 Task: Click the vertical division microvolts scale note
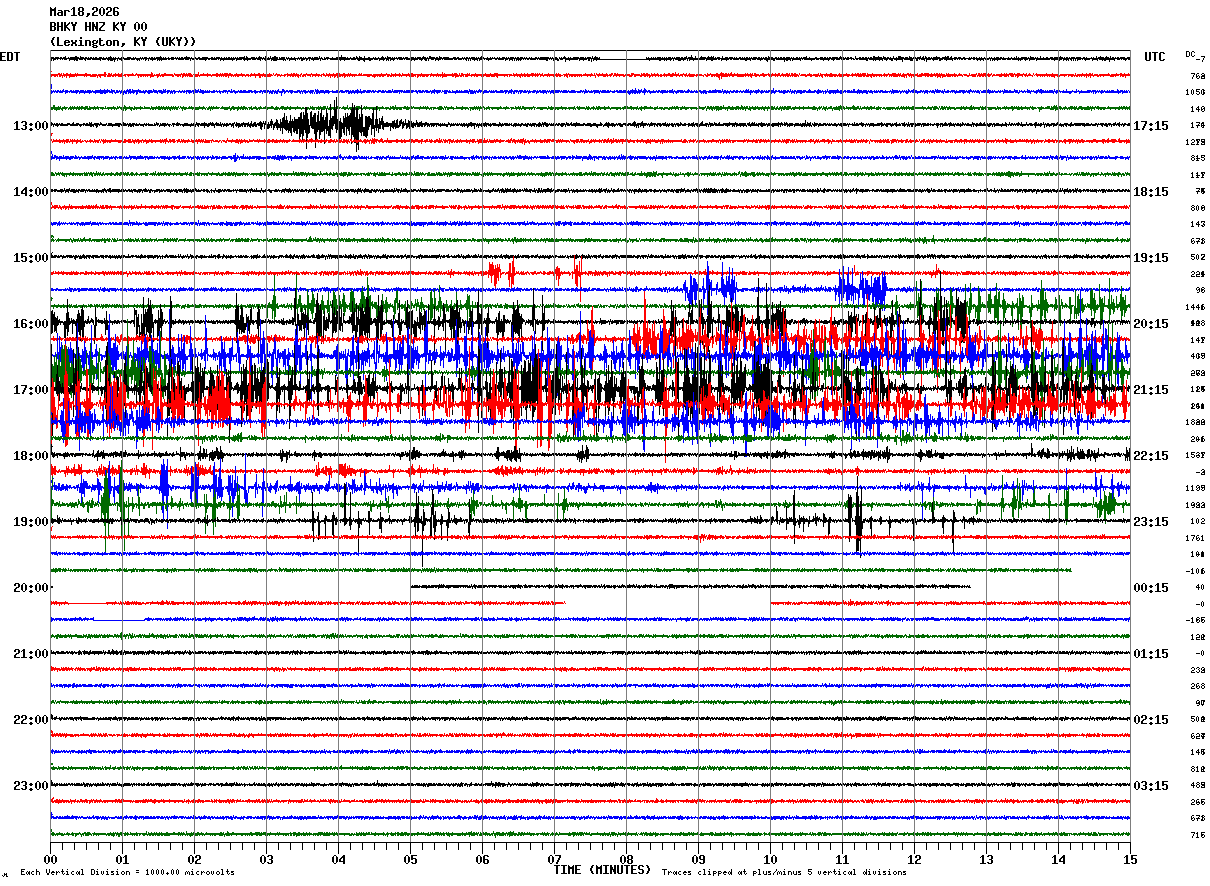(x=128, y=873)
